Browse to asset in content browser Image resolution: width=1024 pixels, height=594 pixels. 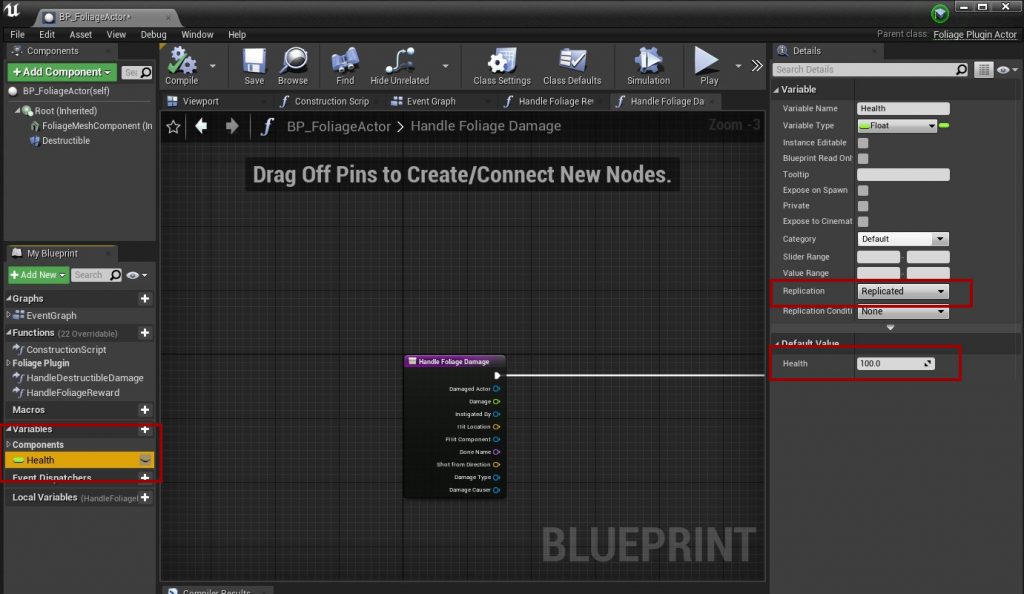point(293,66)
